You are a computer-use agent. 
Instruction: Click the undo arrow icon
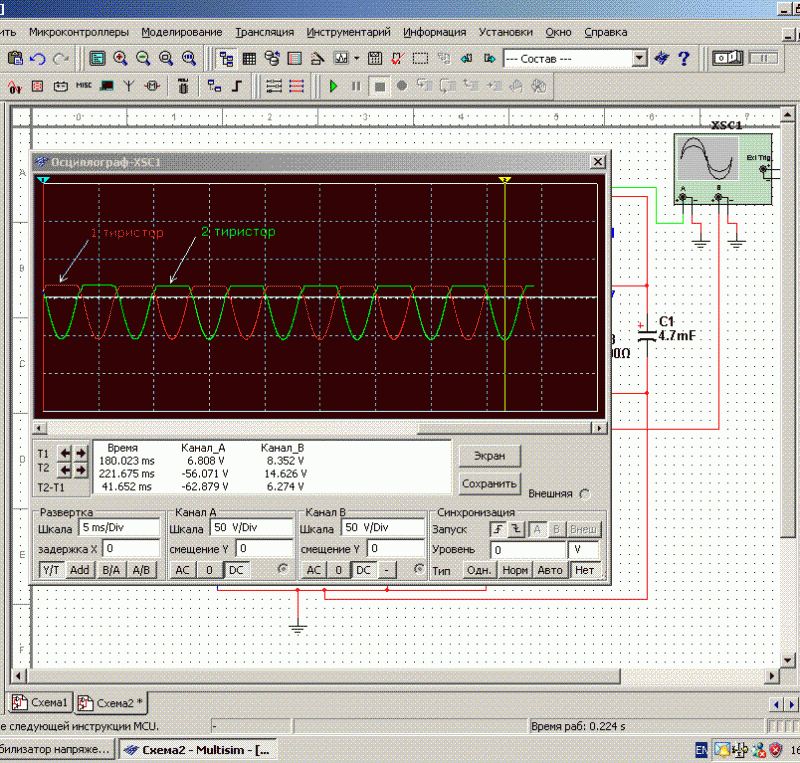pyautogui.click(x=38, y=59)
